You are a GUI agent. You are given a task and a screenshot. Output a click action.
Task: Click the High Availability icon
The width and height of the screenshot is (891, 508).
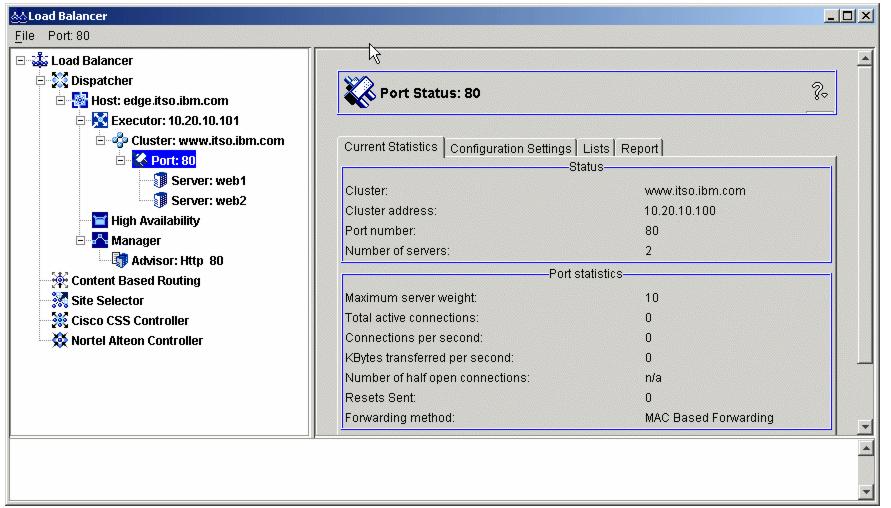(x=99, y=220)
